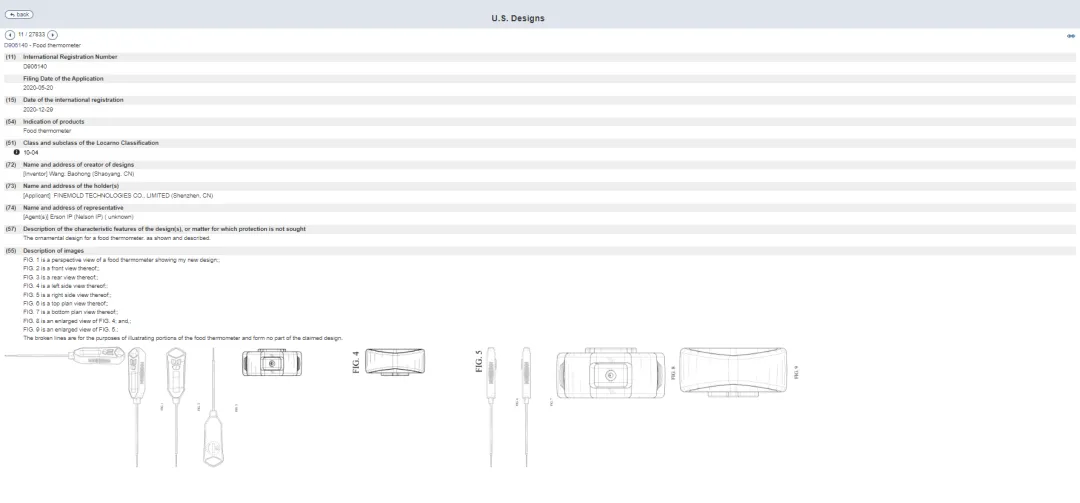Click the 11 / 27833 record counter
This screenshot has height=503, width=1080.
pyautogui.click(x=32, y=34)
